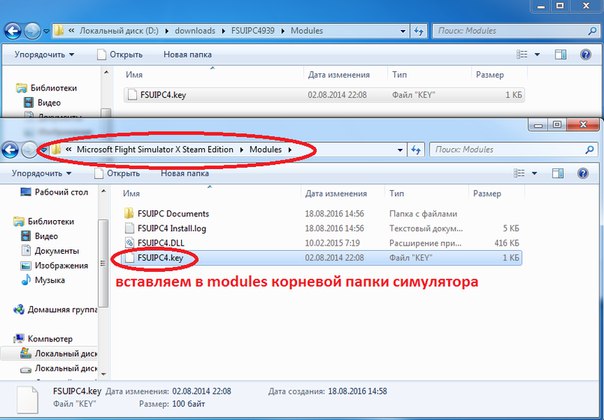
Task: Click the search magnifier in the front window
Action: (x=589, y=150)
